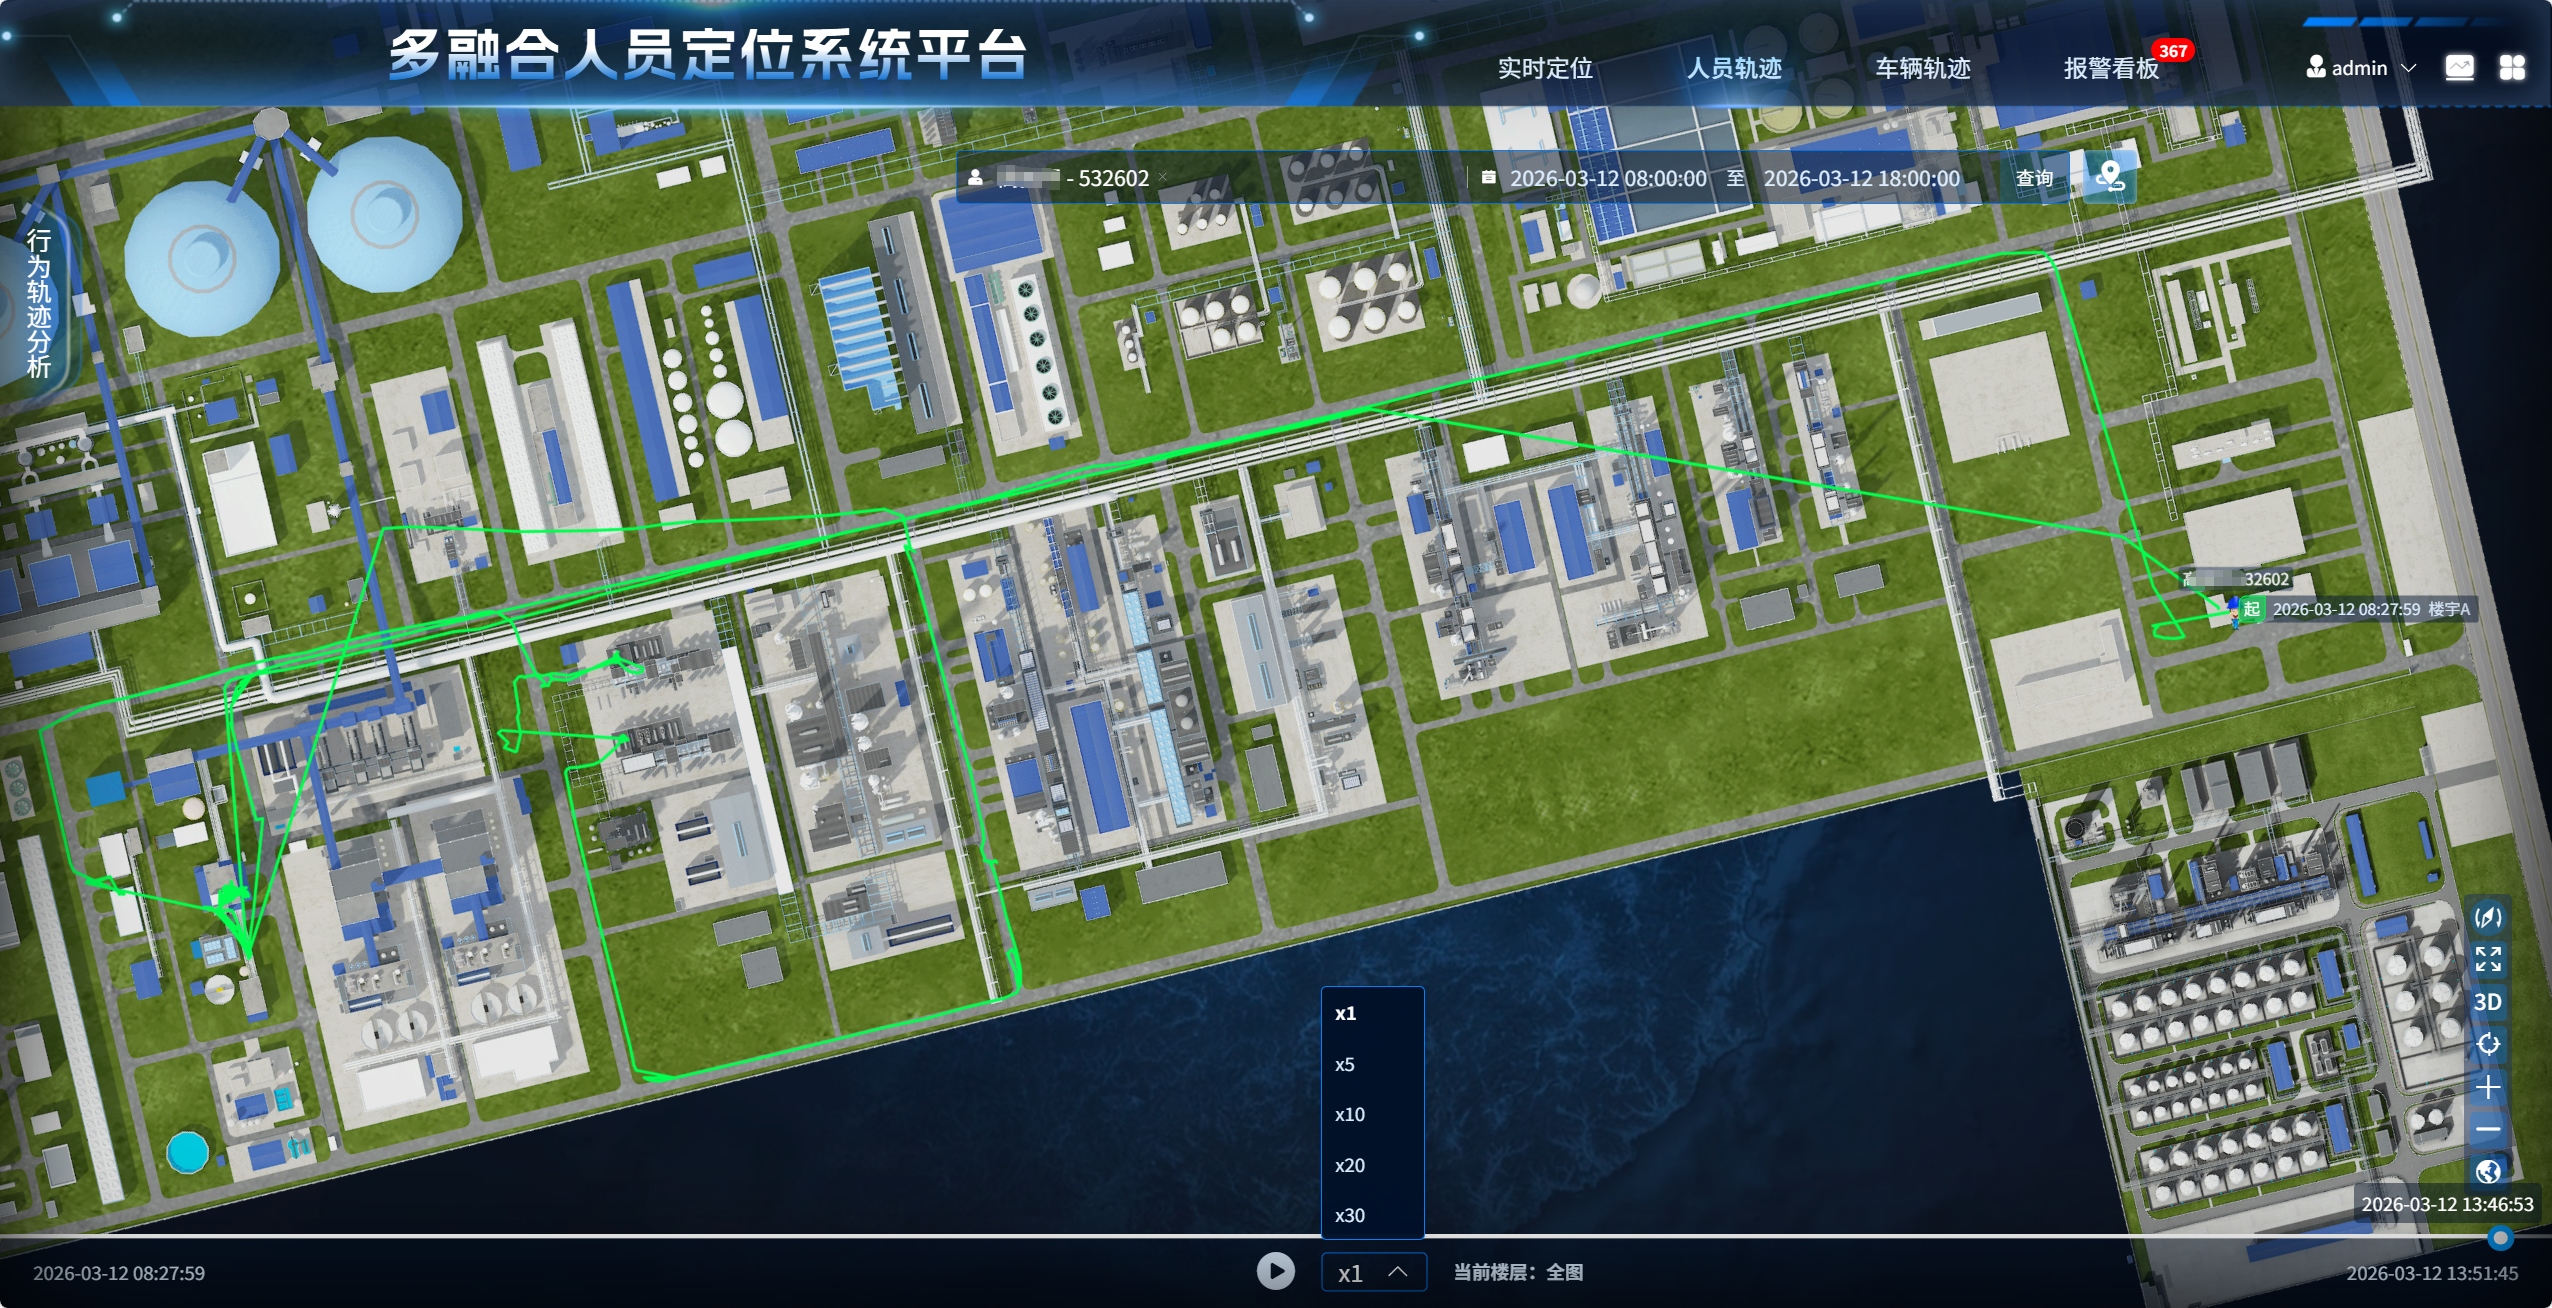Image resolution: width=2552 pixels, height=1308 pixels.
Task: Click the timeline slider handle
Action: (x=2499, y=1238)
